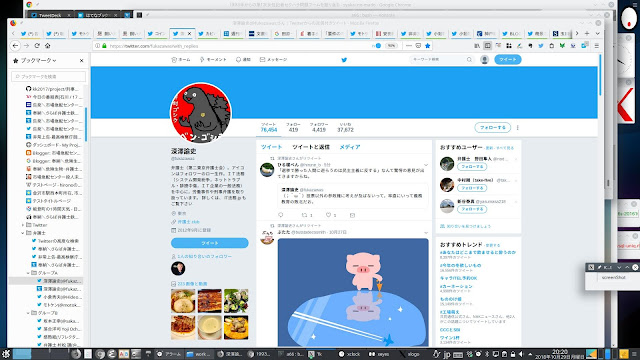640x360 pixels.
Task: Open the Twitter 通知 notifications item
Action: pyautogui.click(x=243, y=60)
